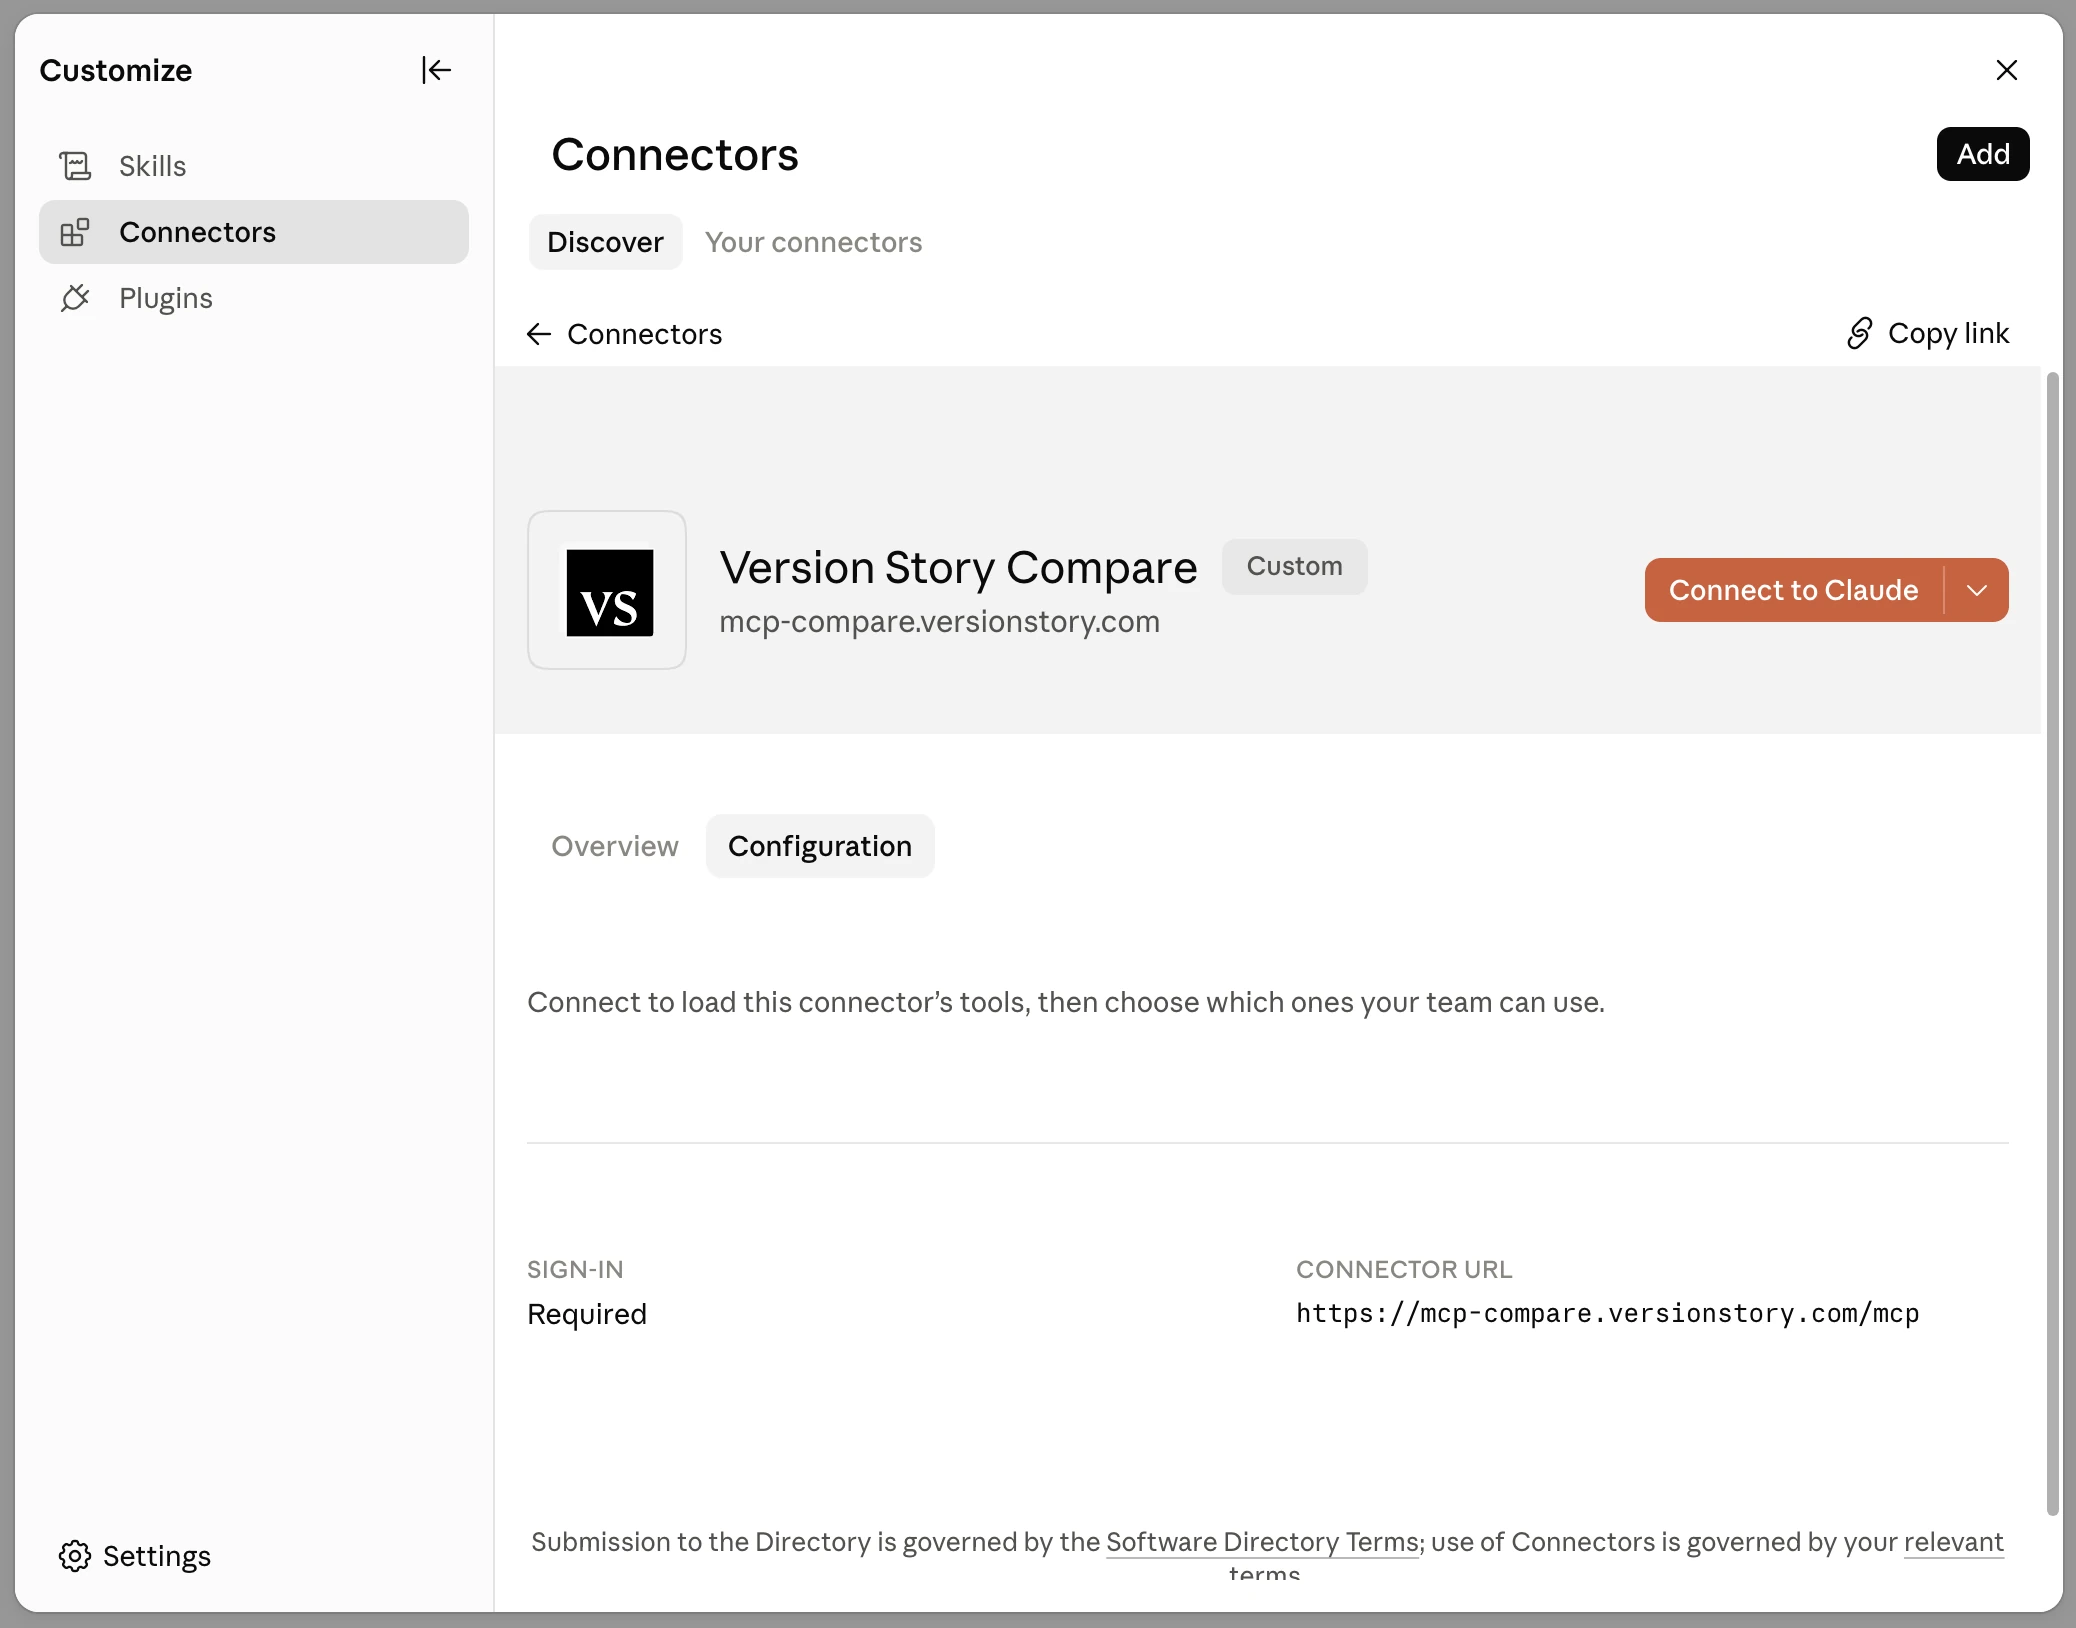Click the CONNECTOR URL label
Viewport: 2076px width, 1628px height.
click(1404, 1270)
